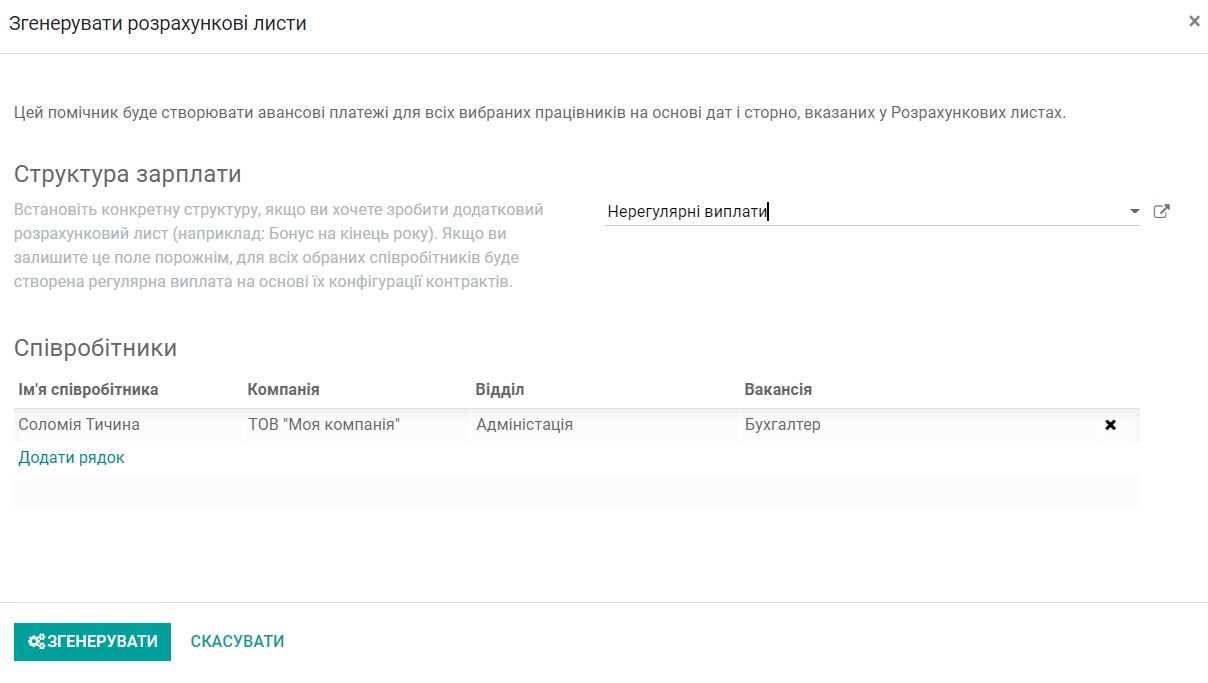Expand the Структура зарплати dropdown arrow
The width and height of the screenshot is (1208, 683).
coord(1134,211)
